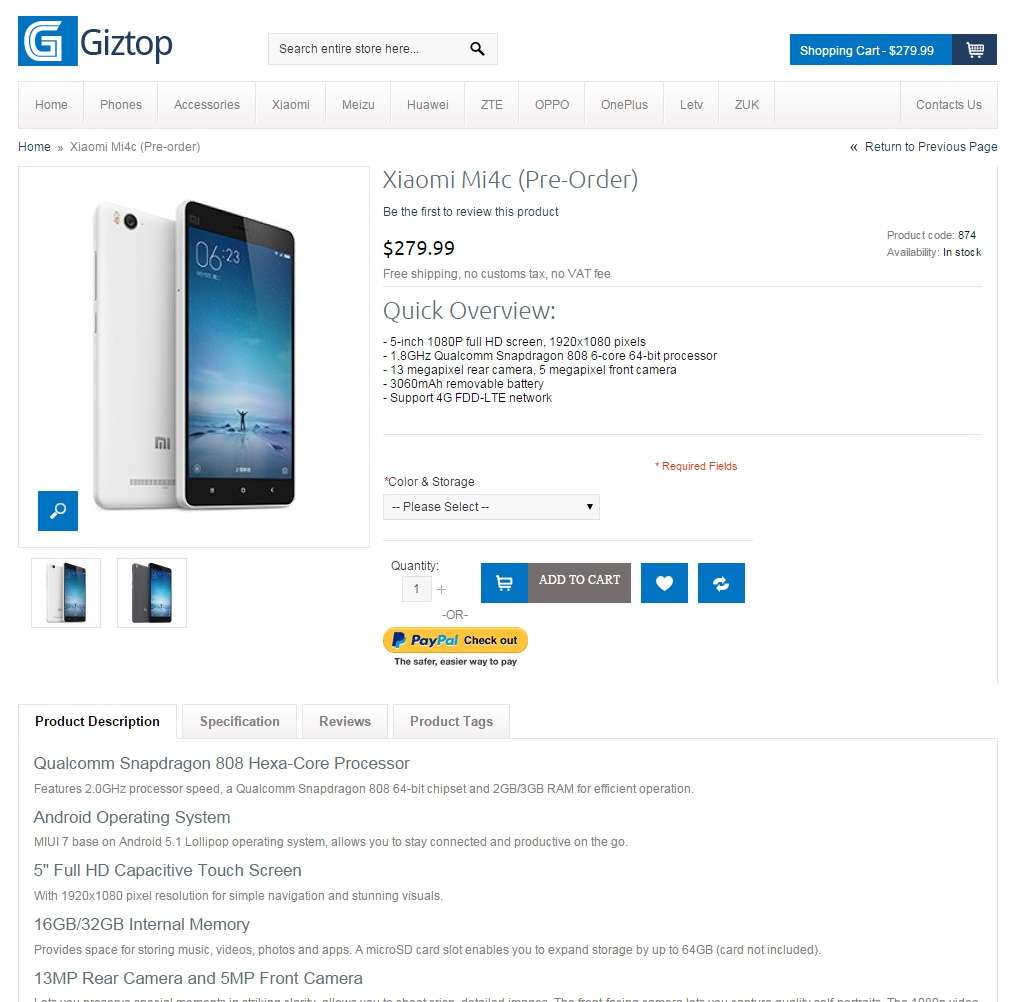1020x1002 pixels.
Task: Select the Product Tags tab
Action: click(x=451, y=722)
